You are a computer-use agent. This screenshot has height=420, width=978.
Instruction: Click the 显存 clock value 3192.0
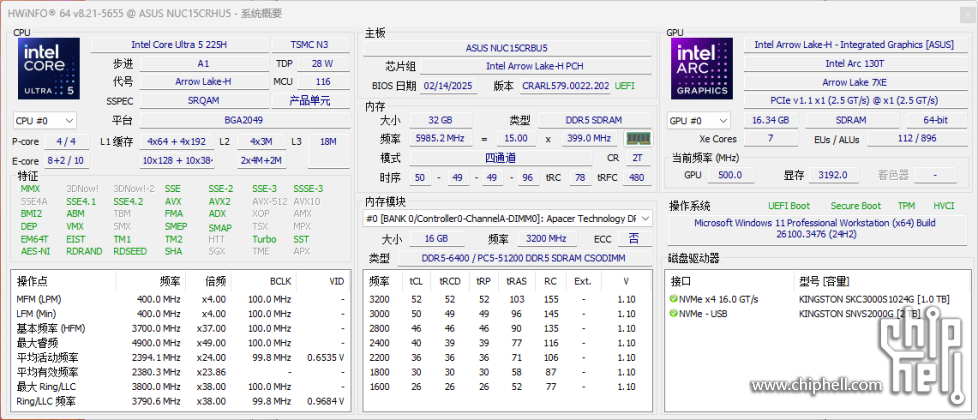point(832,175)
